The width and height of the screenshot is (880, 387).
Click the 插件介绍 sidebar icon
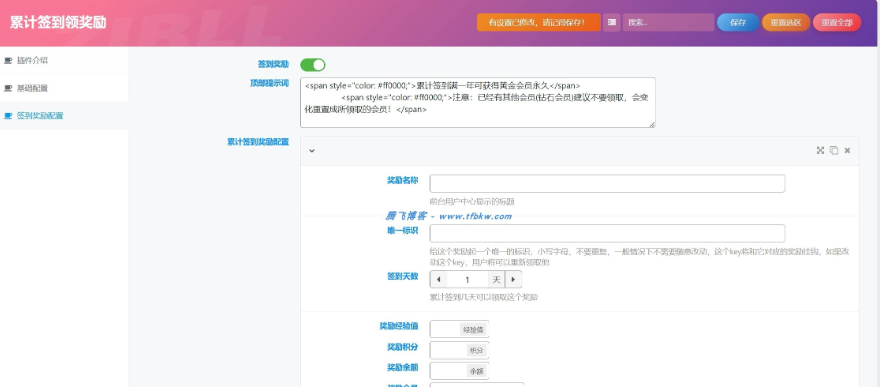coord(8,61)
